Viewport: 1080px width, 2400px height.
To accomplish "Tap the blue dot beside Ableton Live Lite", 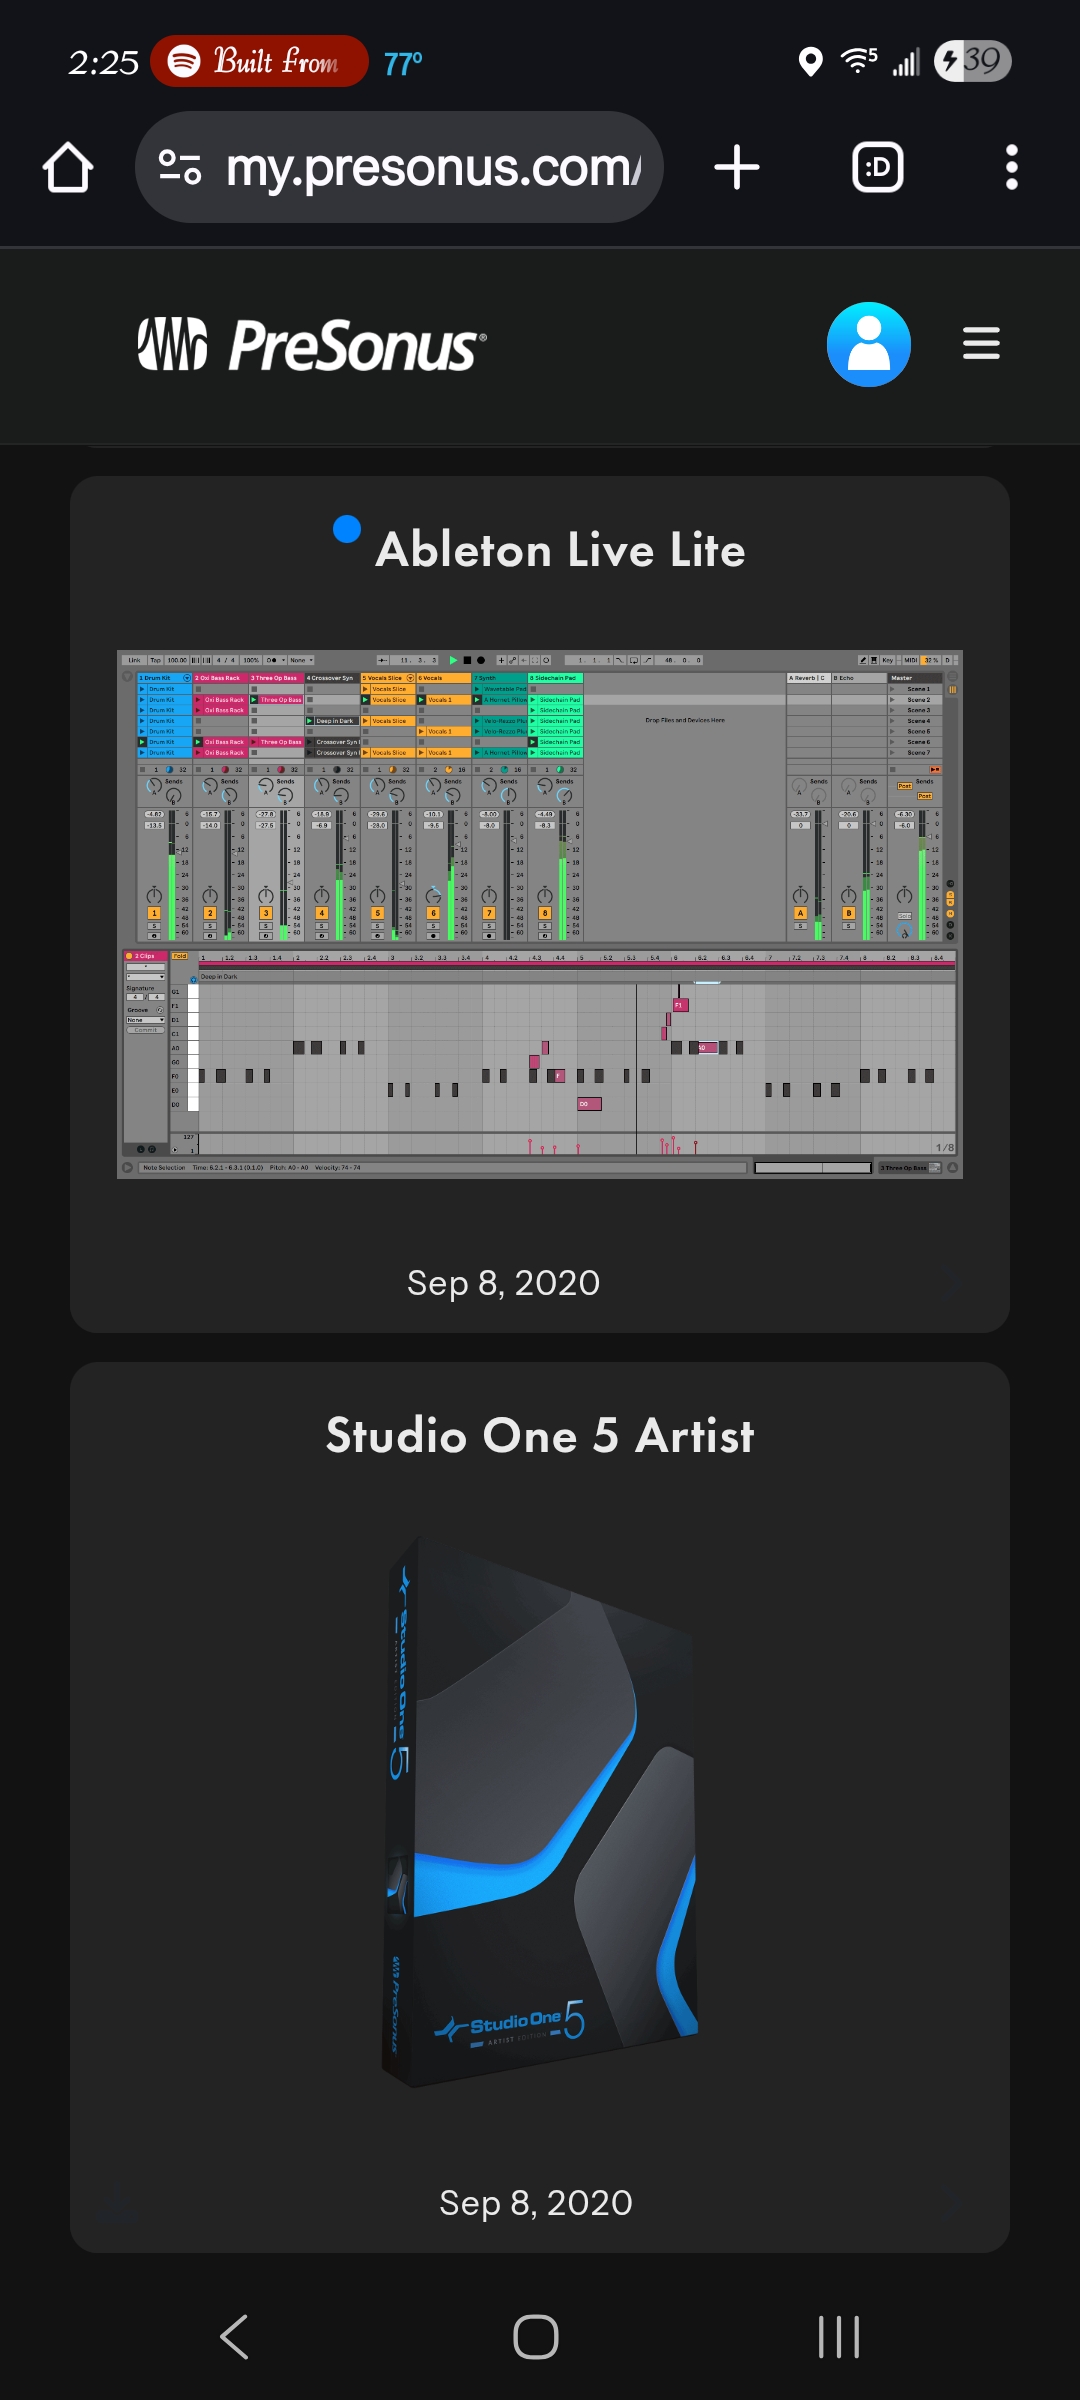I will pos(347,529).
